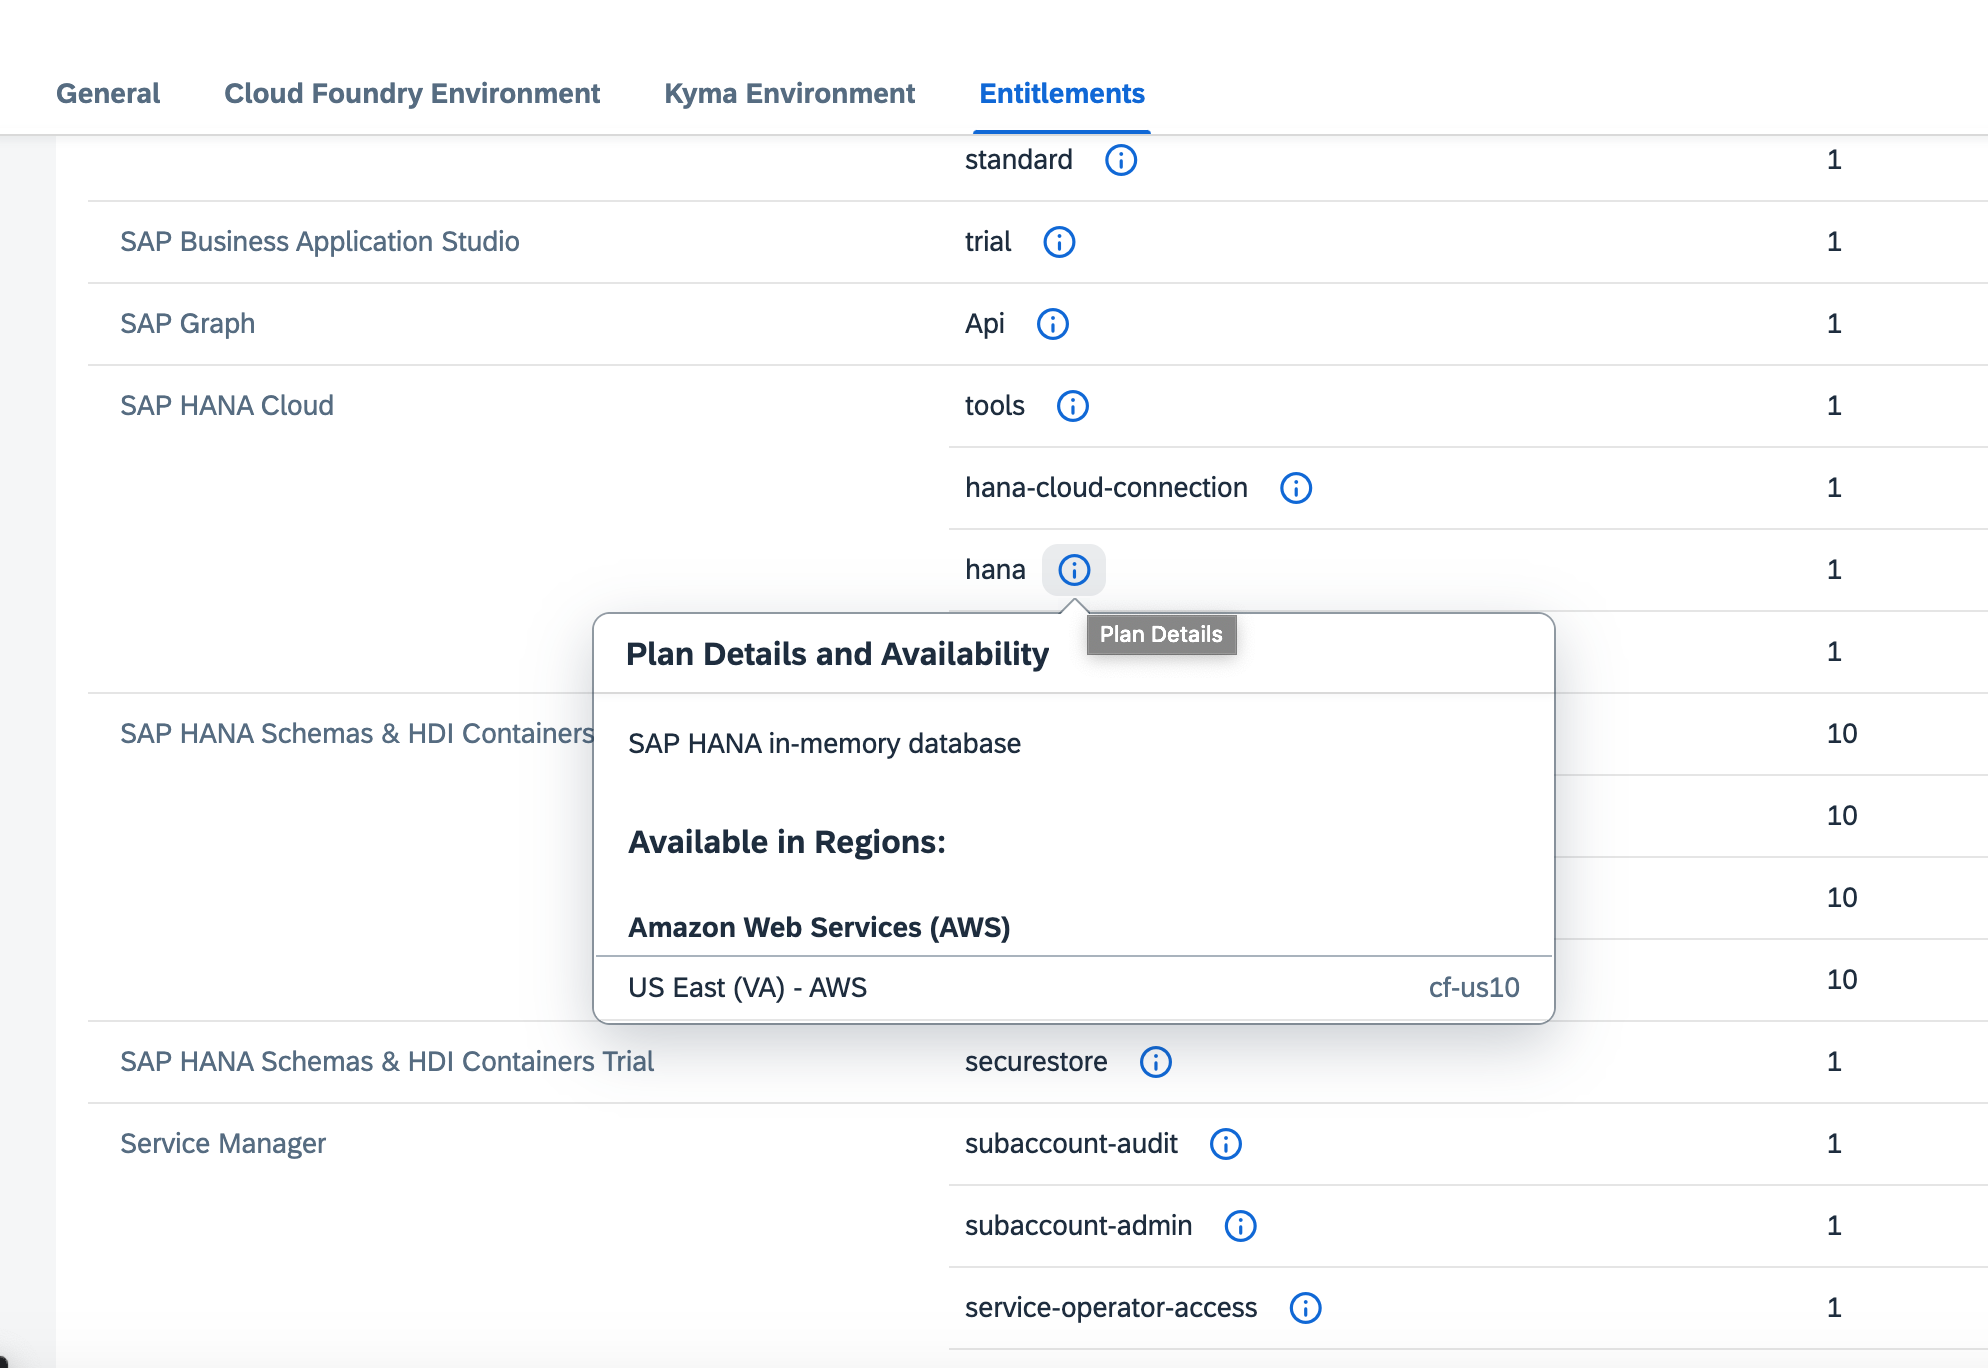Open info icon next to securestore
This screenshot has height=1368, width=1988.
pyautogui.click(x=1155, y=1062)
